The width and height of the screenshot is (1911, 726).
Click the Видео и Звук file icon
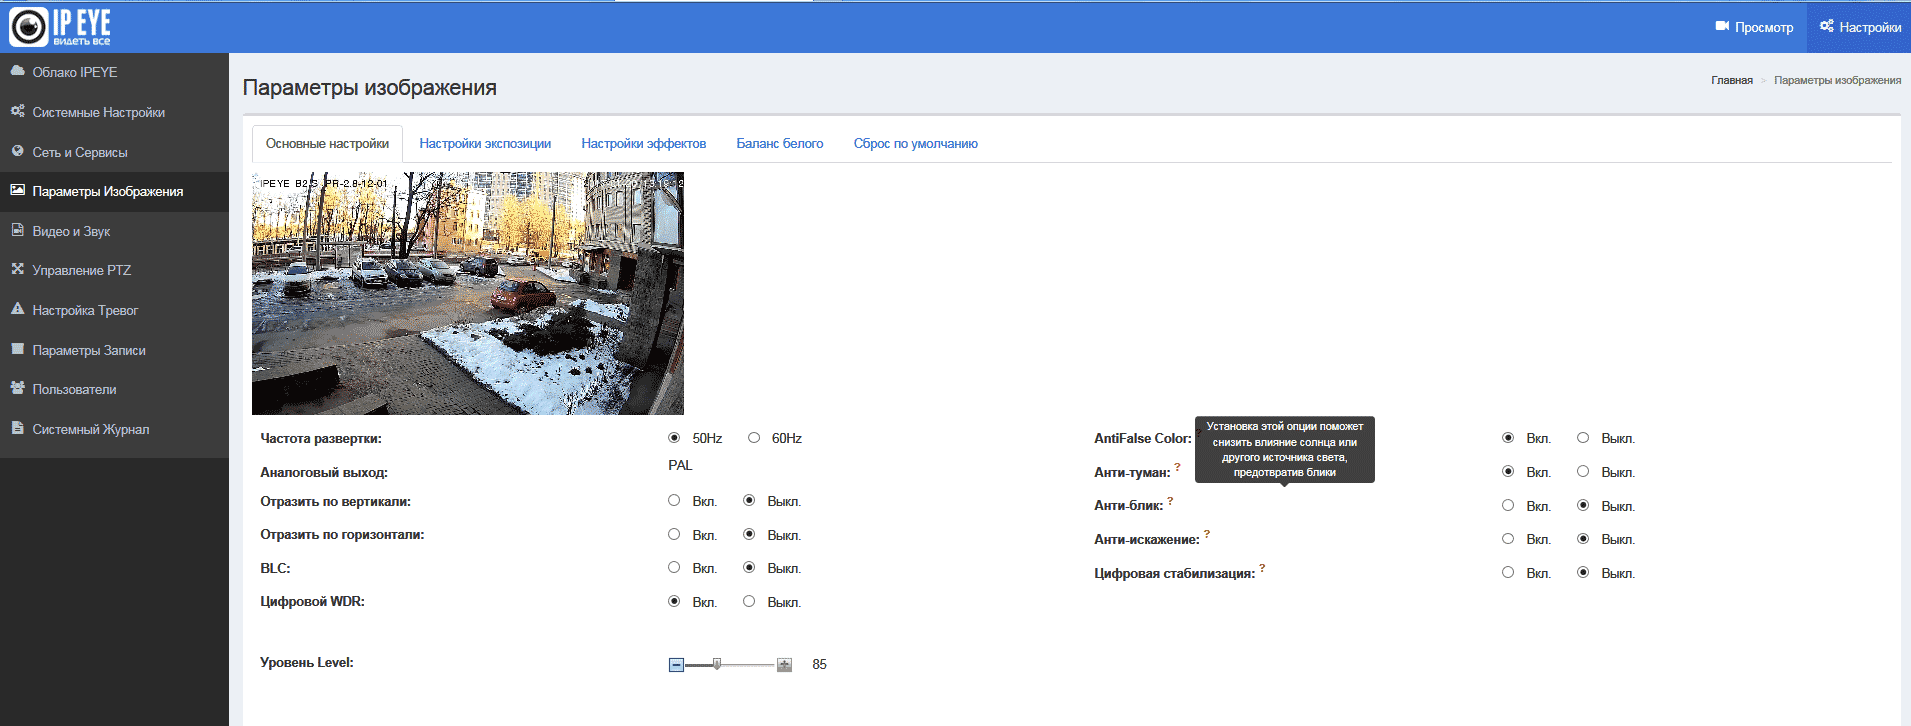pos(18,230)
